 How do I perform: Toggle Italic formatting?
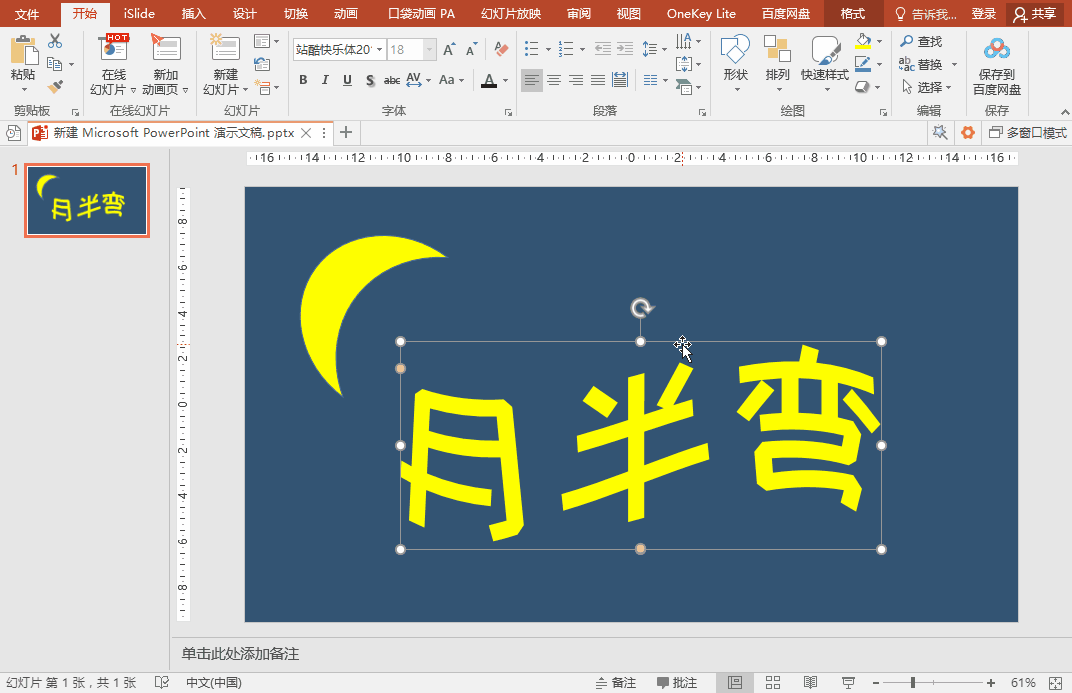[x=325, y=80]
